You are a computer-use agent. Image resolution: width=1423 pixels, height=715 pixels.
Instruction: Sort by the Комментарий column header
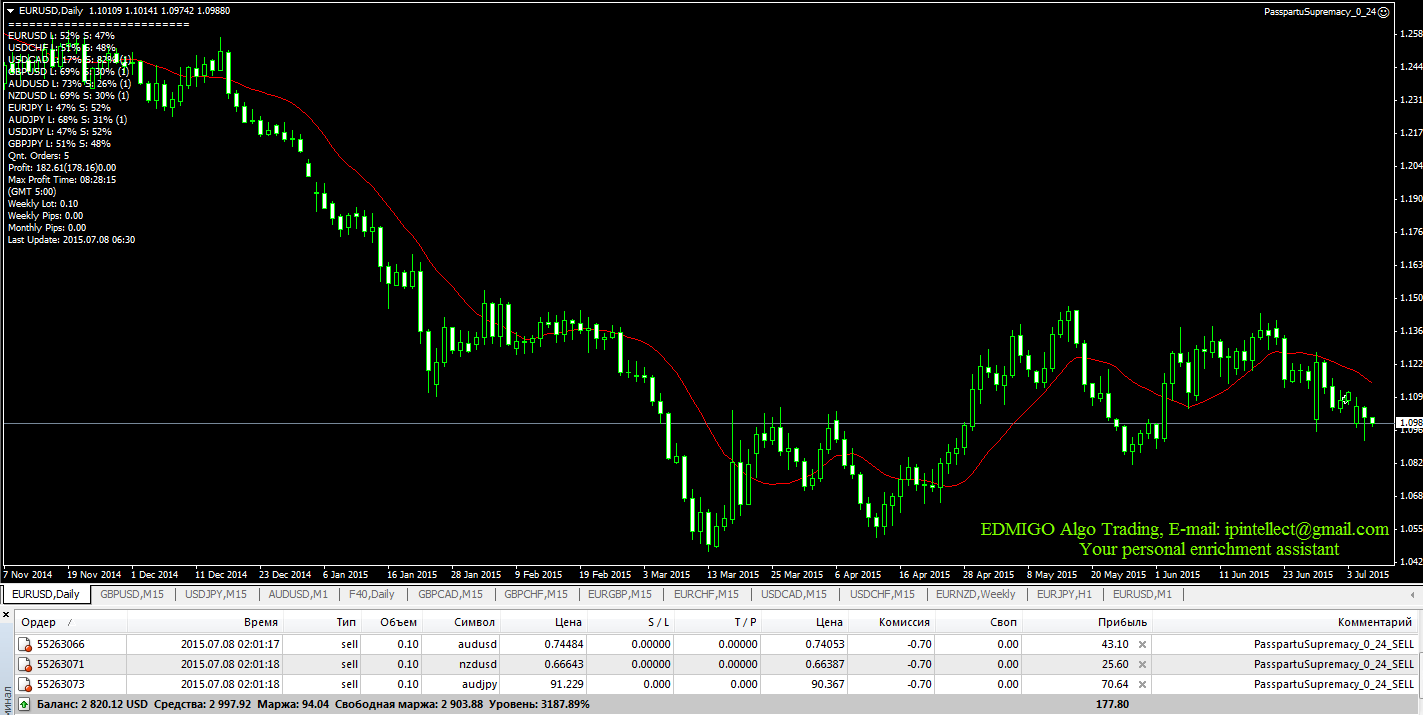(1285, 622)
